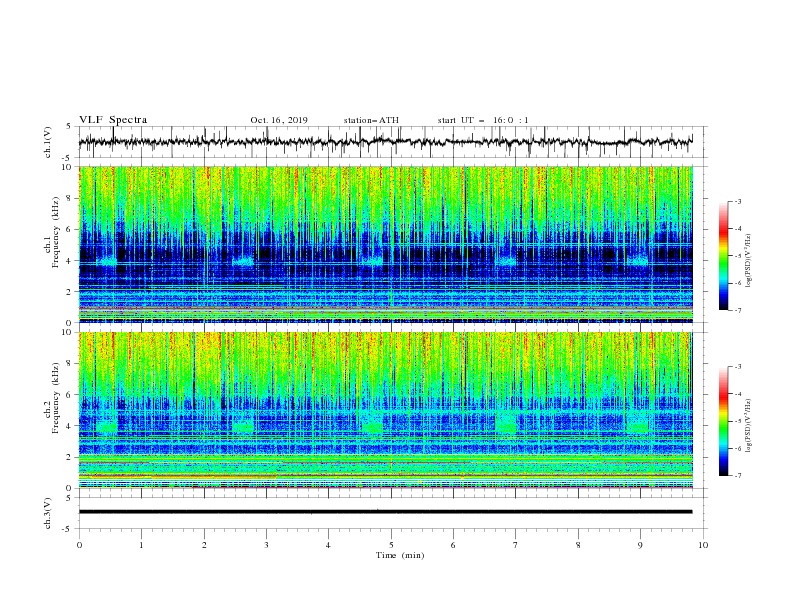Click "6" tick on ch.2 frequency axis
The width and height of the screenshot is (792, 612).
pos(70,395)
